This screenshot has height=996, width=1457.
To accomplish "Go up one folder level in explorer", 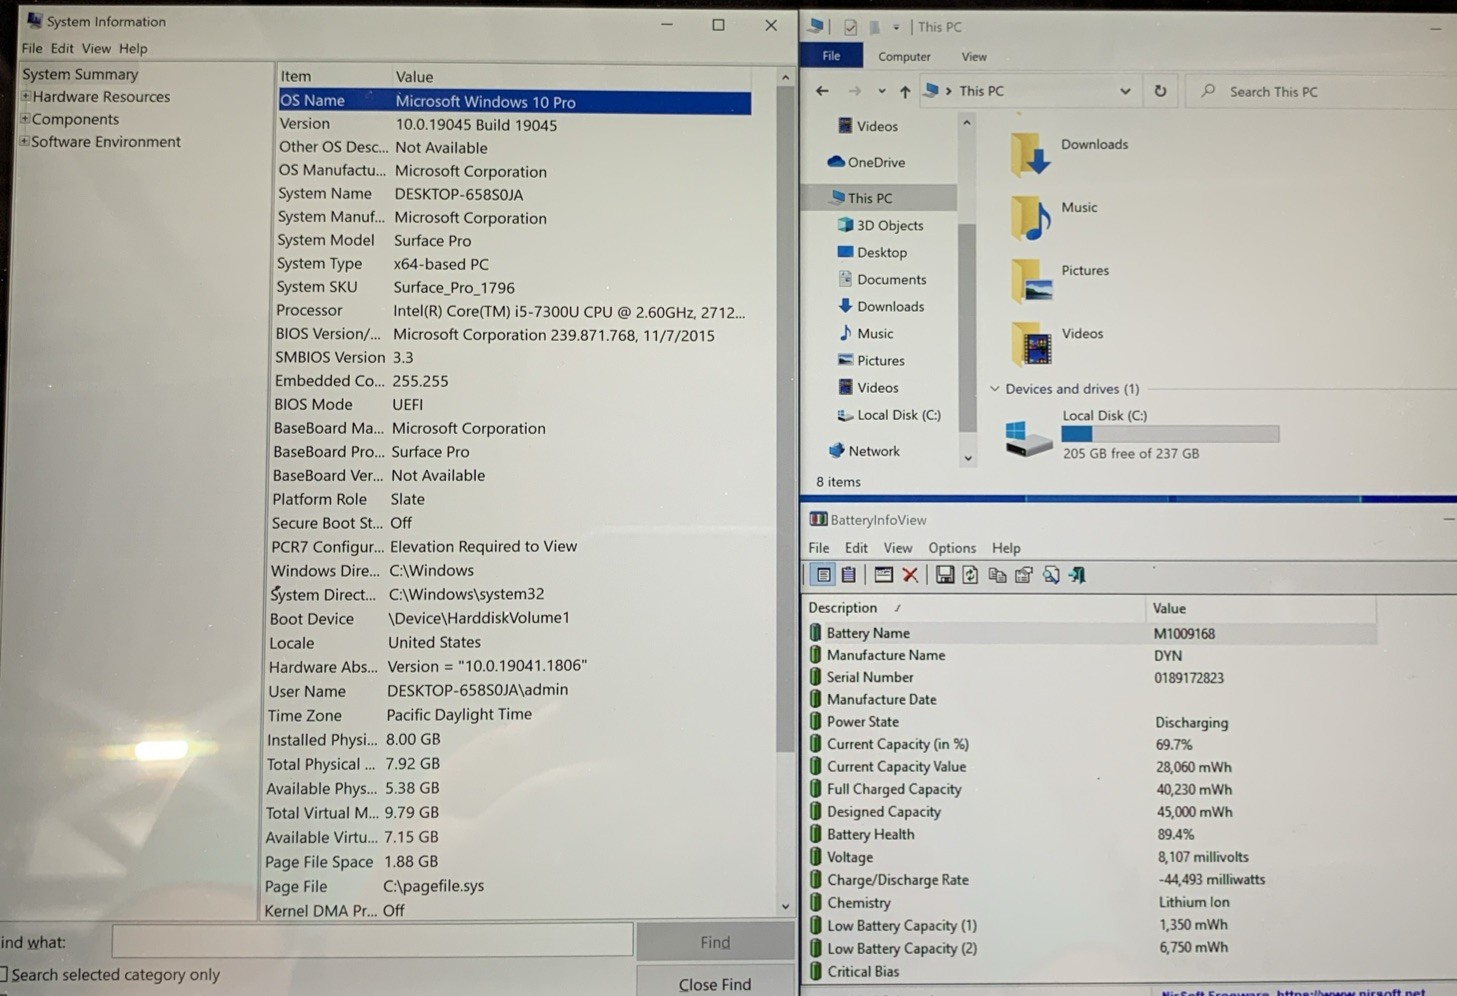I will (905, 91).
